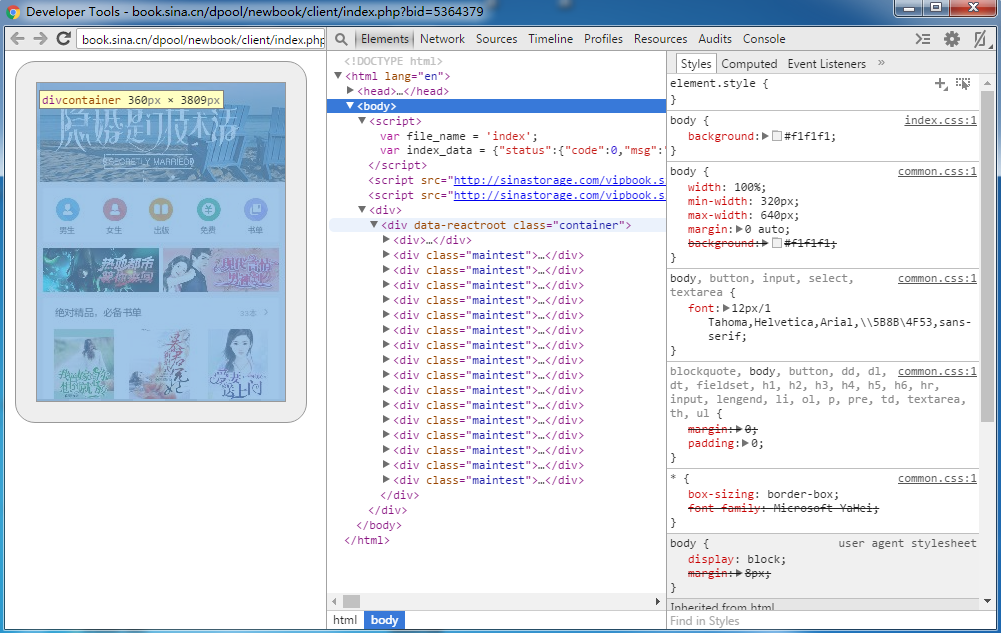
Task: Click struck-through #f1f1f1 swatch in common.css
Action: point(777,243)
